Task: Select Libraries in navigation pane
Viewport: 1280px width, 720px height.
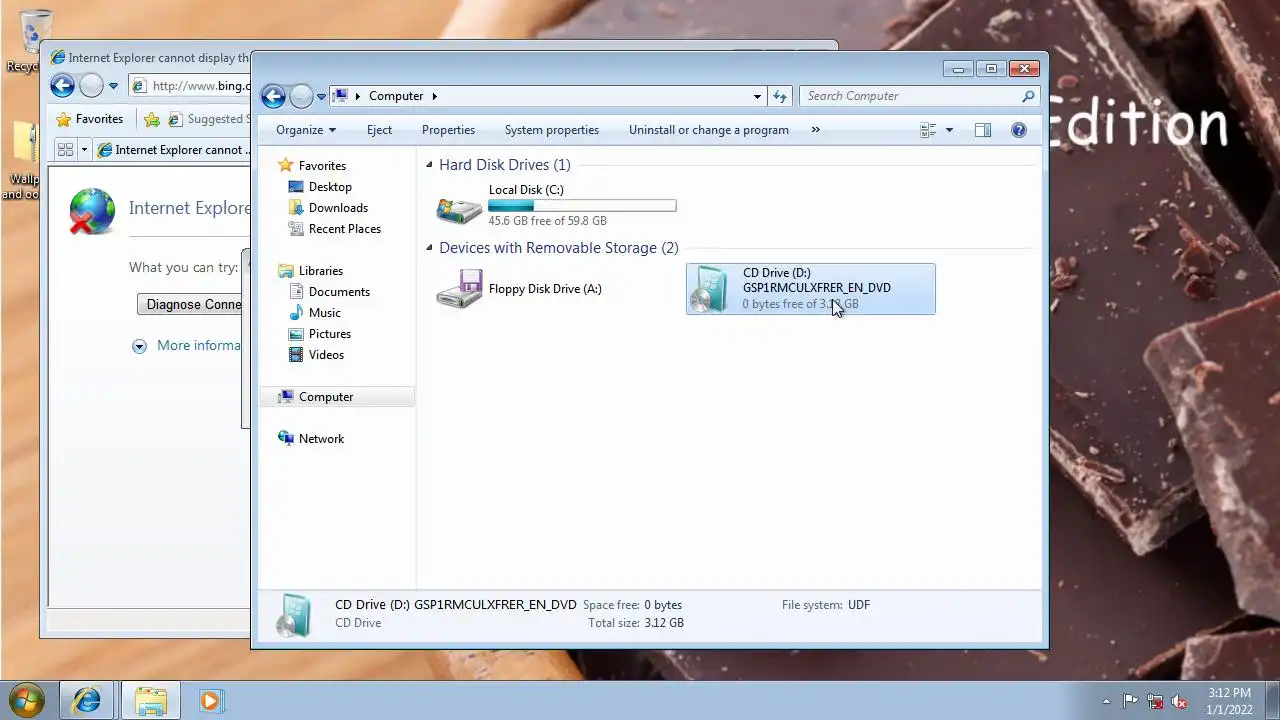Action: pyautogui.click(x=321, y=271)
